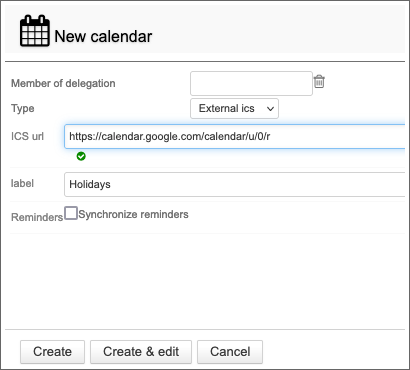Open the External ics type dropdown
The height and width of the screenshot is (370, 410).
(x=234, y=108)
